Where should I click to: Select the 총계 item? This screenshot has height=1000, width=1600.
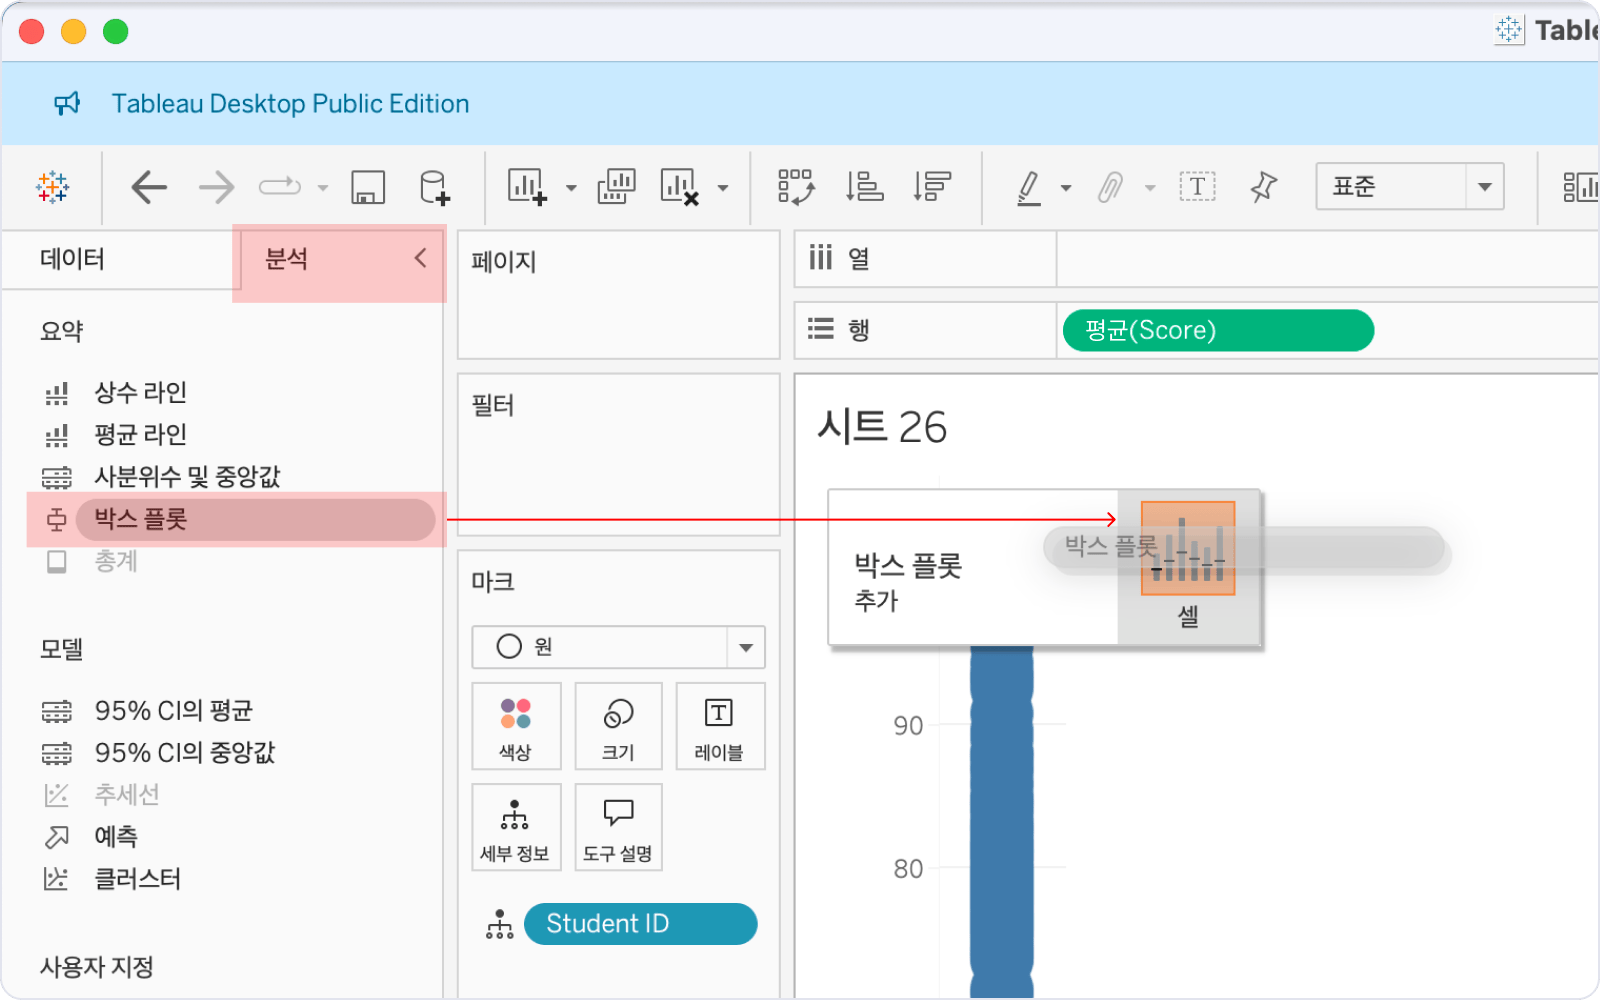(x=116, y=561)
